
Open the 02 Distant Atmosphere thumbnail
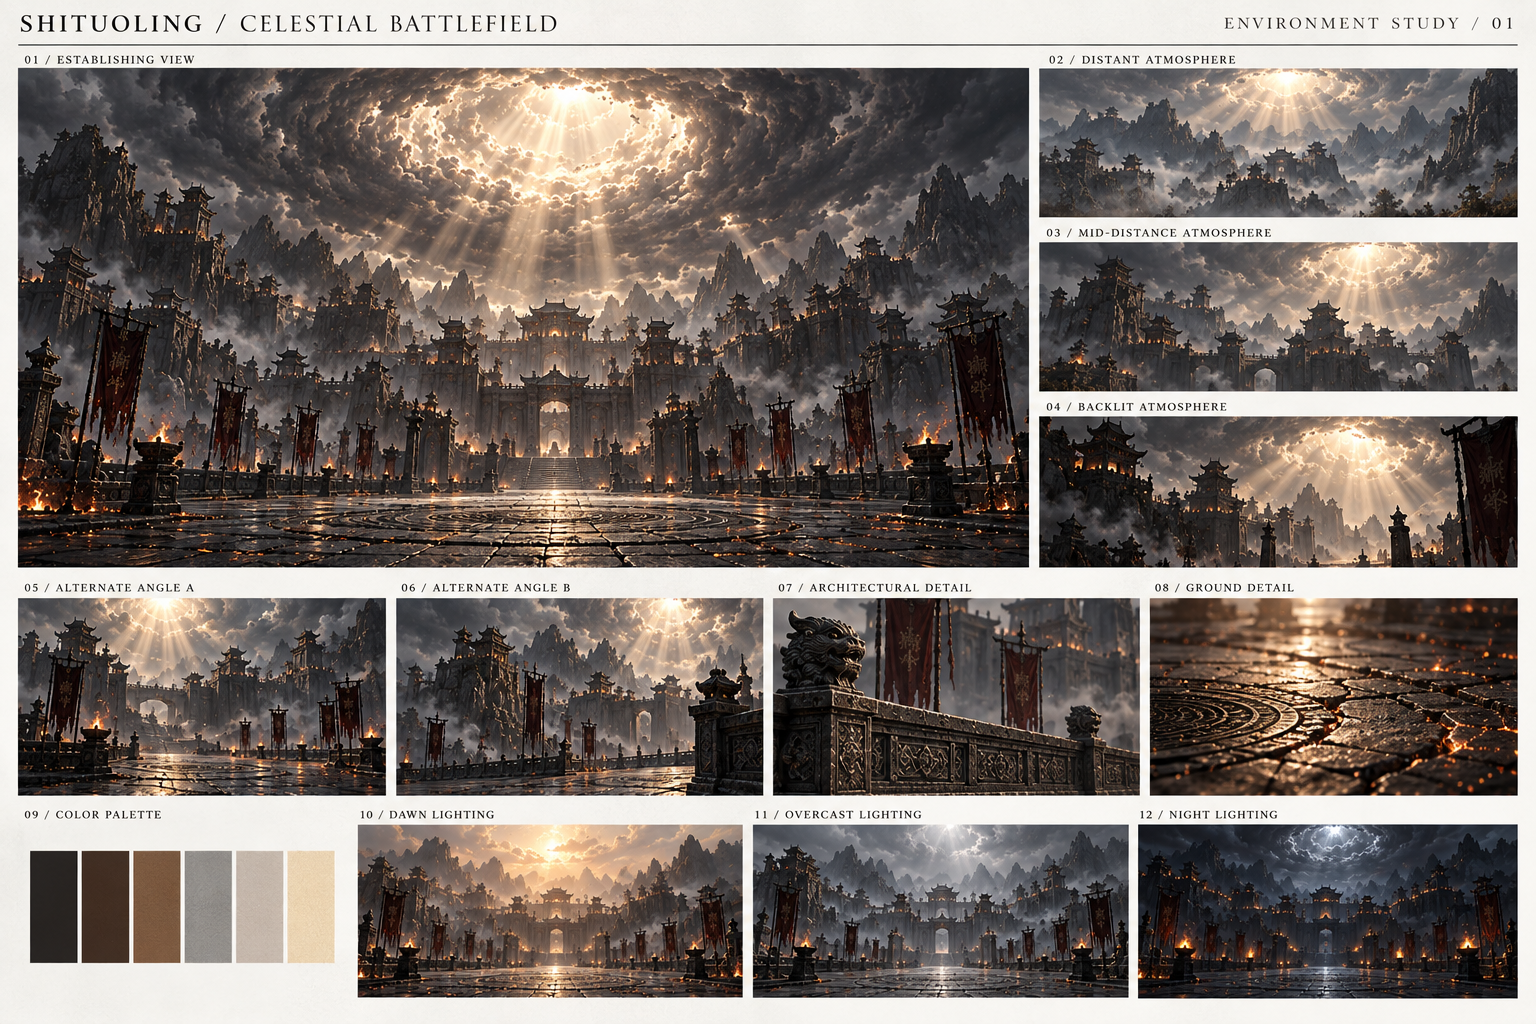pos(1278,143)
